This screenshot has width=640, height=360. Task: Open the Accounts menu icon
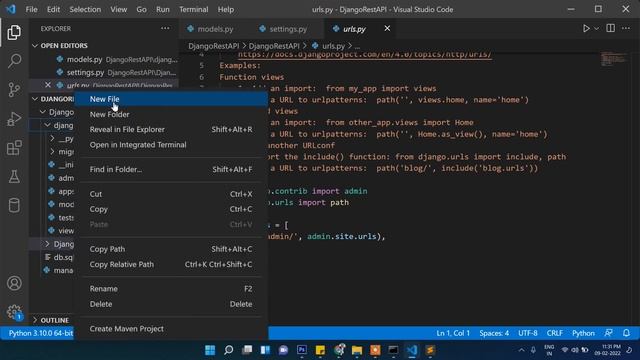point(14,283)
